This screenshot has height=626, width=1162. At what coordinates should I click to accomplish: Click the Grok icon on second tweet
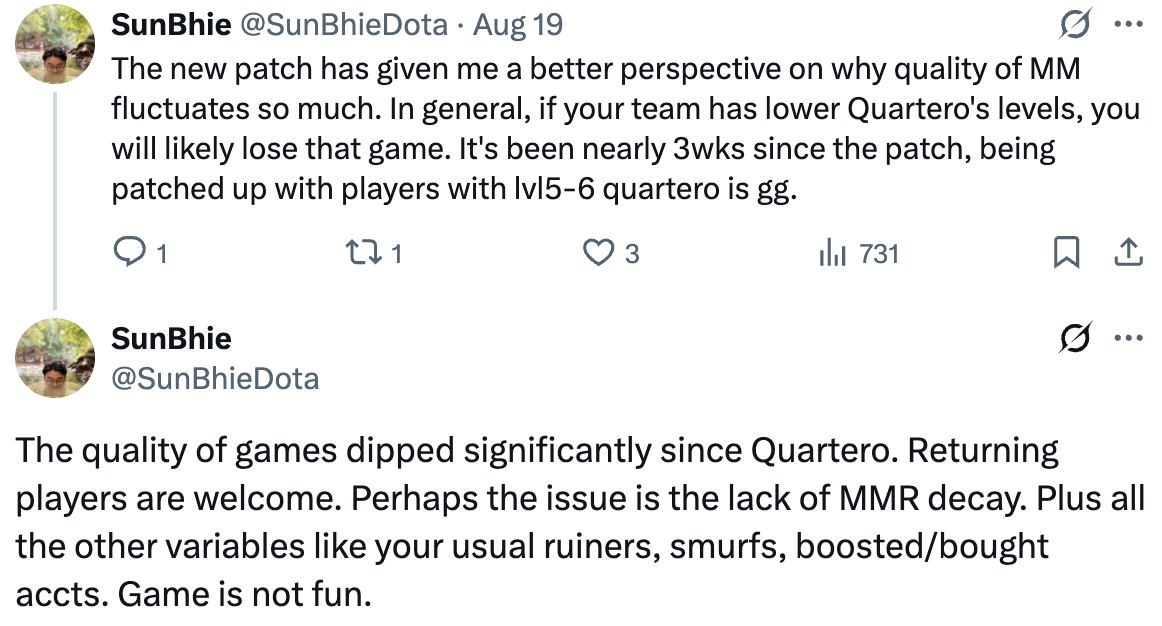1075,338
